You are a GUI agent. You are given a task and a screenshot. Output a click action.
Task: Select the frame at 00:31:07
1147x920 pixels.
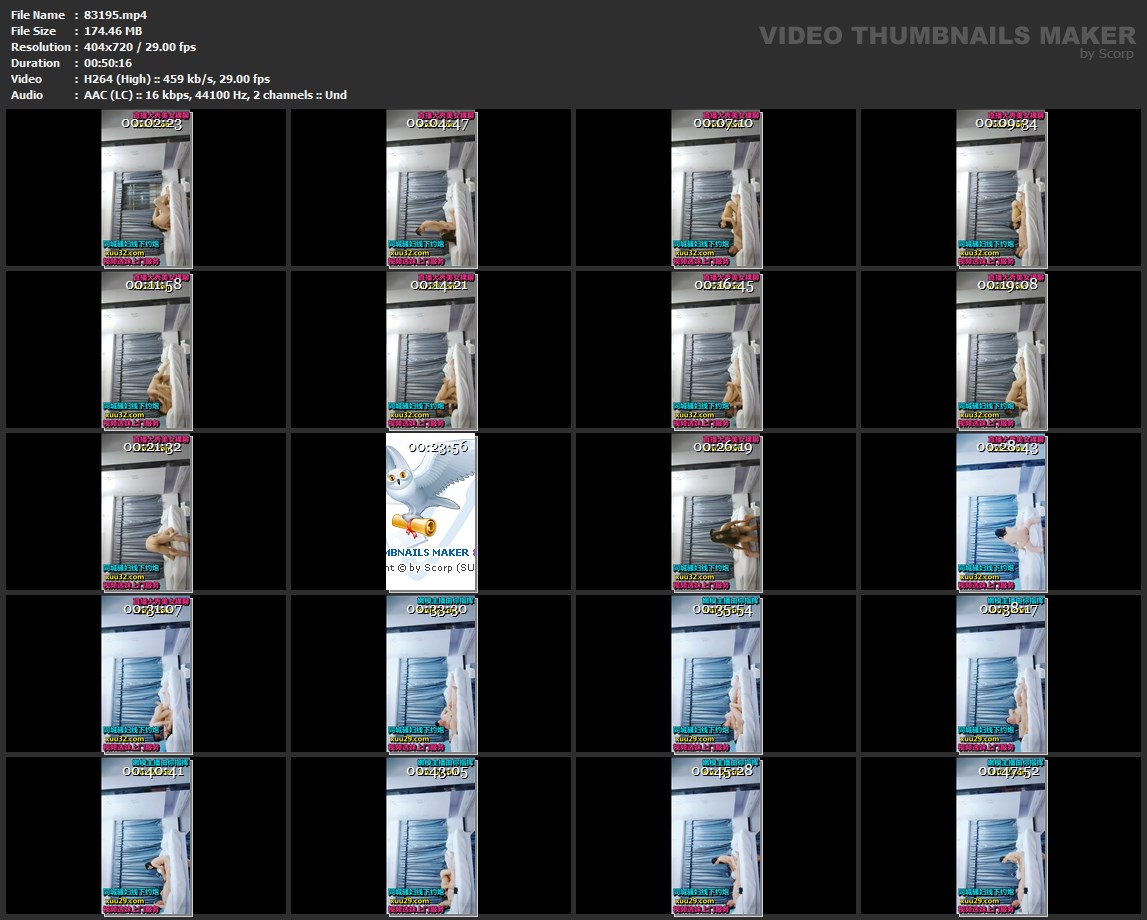click(146, 674)
